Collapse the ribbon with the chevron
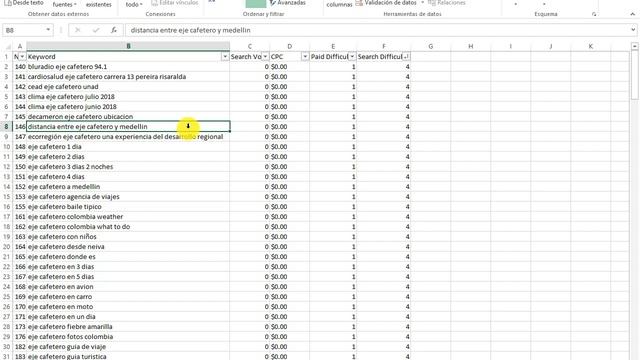Screen dimensions: 640x360 (632, 14)
